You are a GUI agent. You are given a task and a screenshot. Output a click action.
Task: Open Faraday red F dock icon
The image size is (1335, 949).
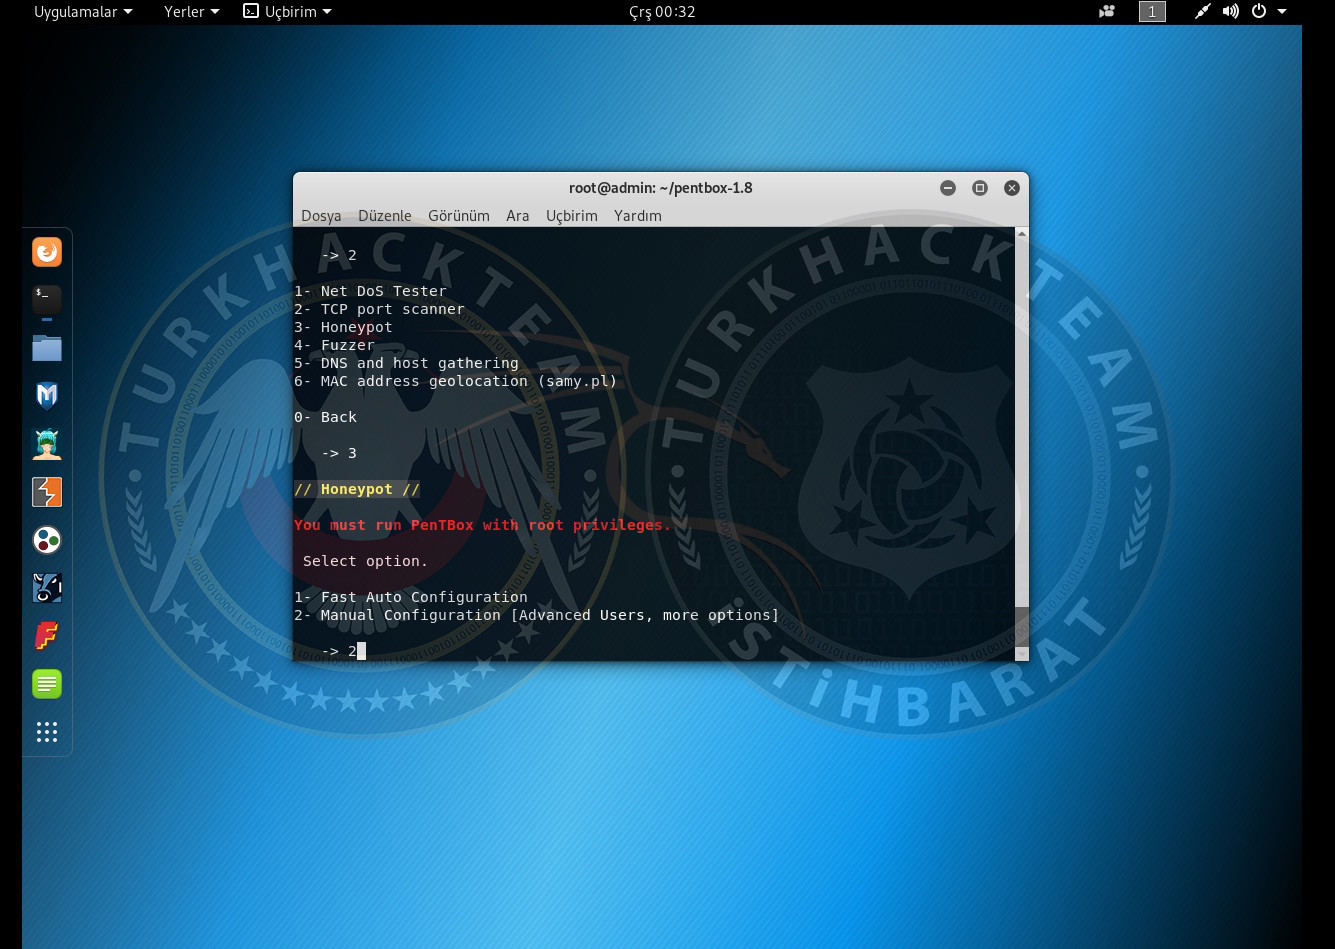[47, 636]
